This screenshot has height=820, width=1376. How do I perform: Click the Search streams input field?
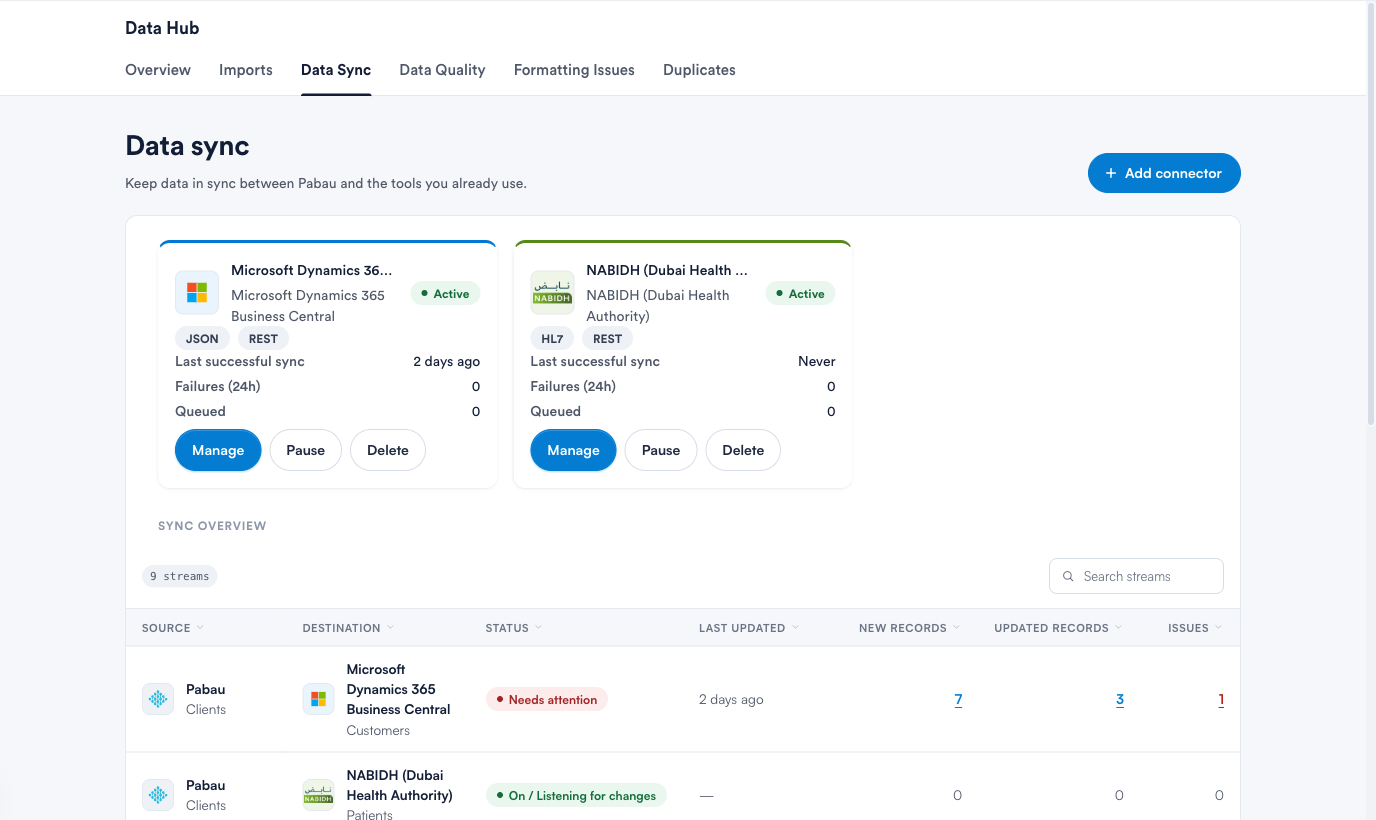click(x=1136, y=576)
